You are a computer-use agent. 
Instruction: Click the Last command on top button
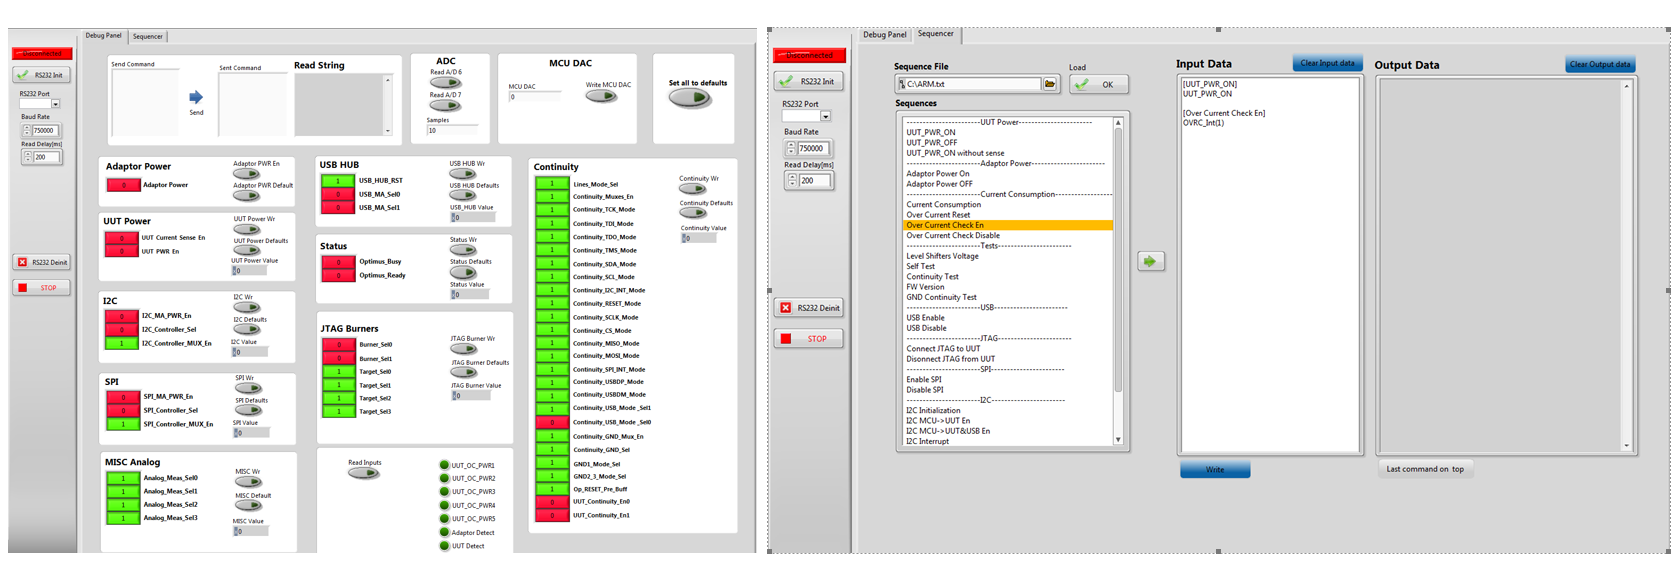(x=1424, y=469)
